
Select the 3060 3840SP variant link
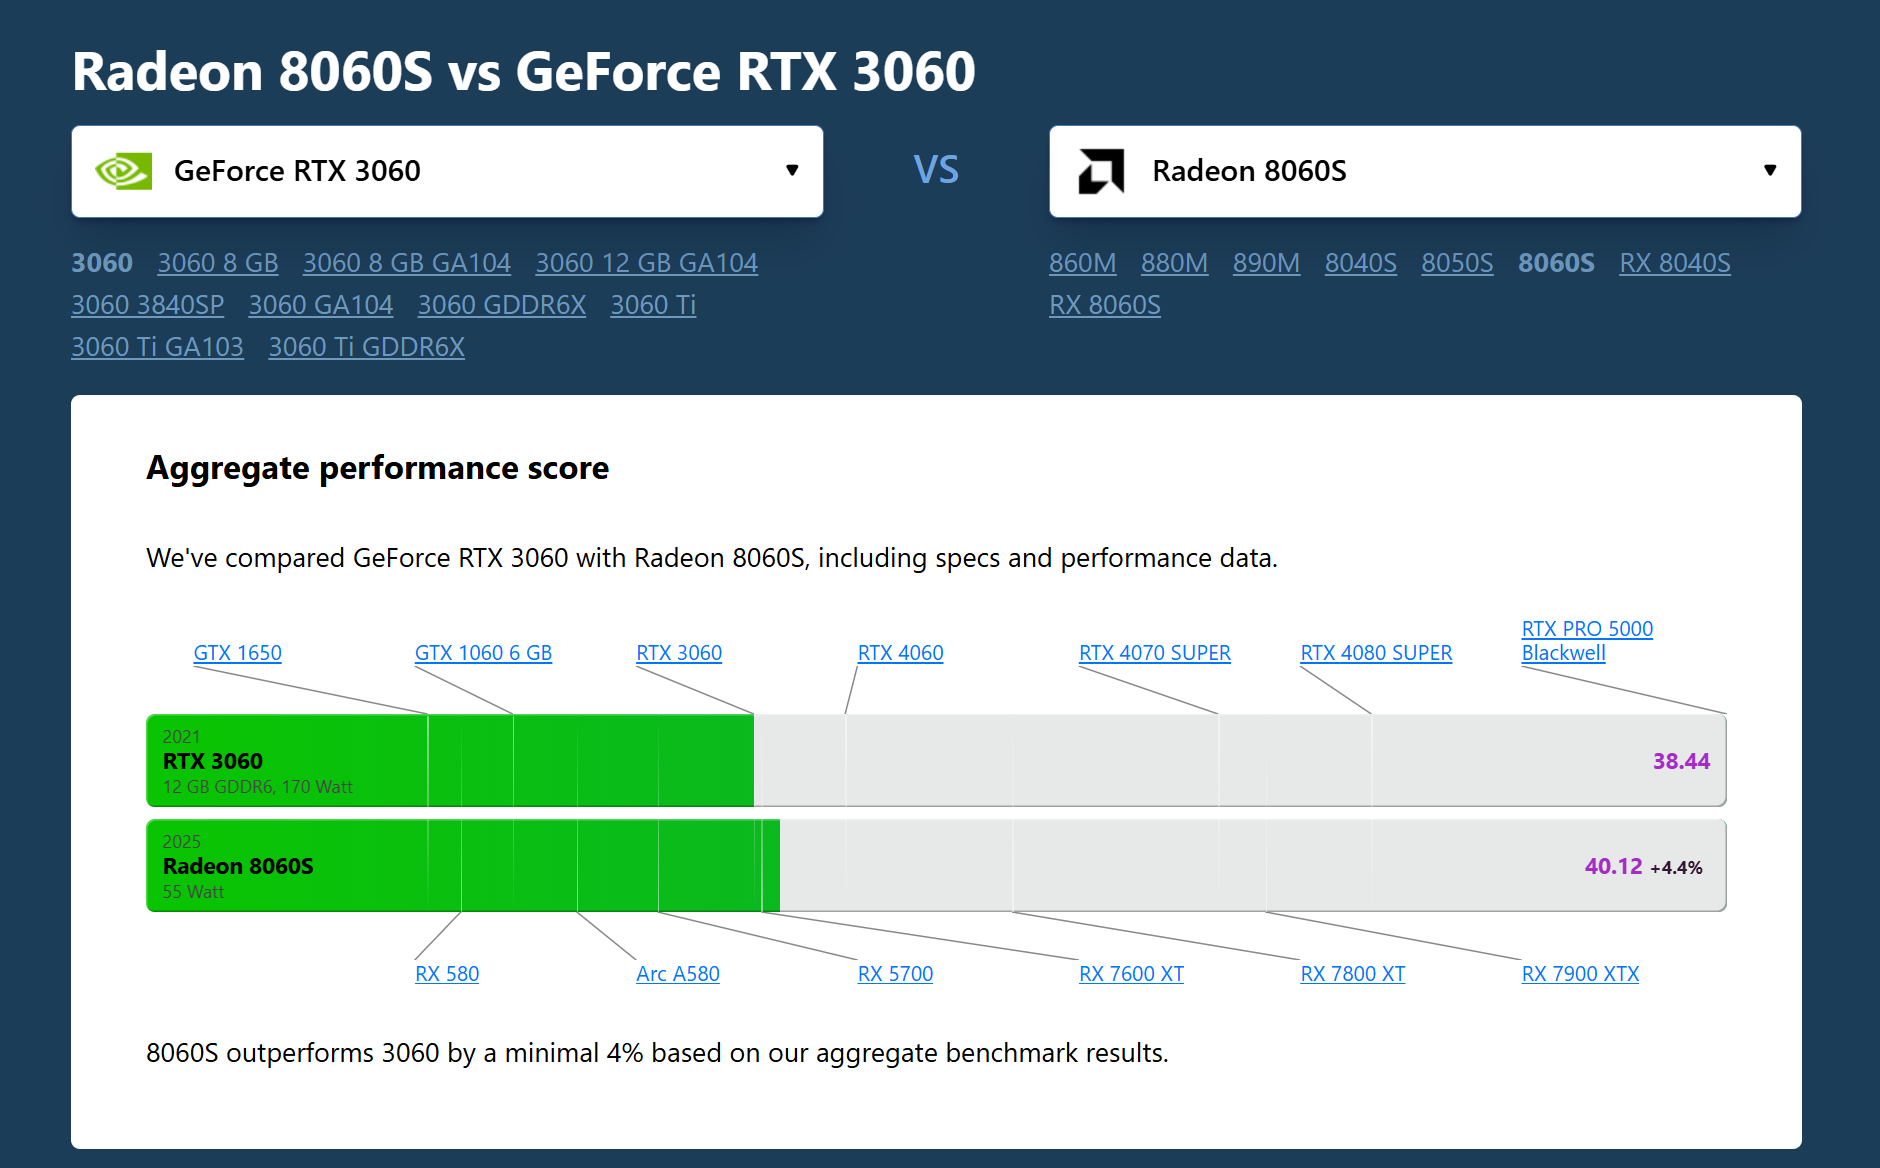(148, 305)
